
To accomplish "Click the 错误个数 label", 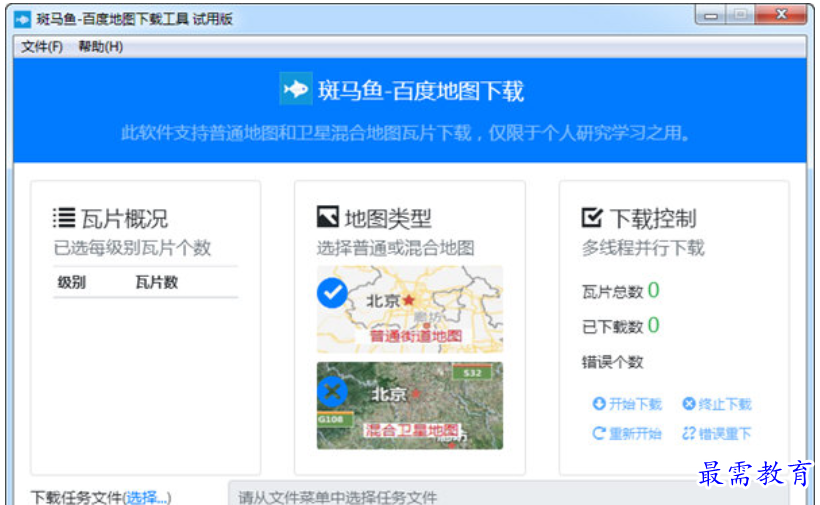I will tap(612, 362).
